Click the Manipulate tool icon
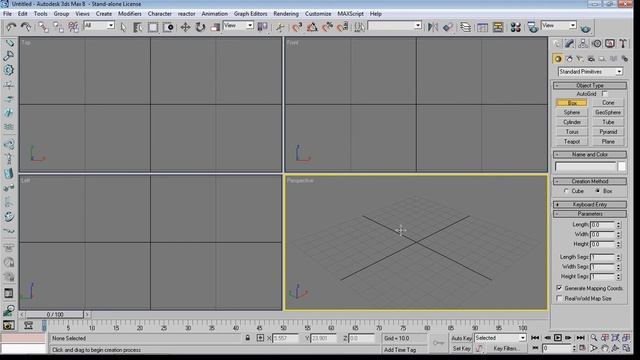The width and height of the screenshot is (640, 360). coord(280,27)
